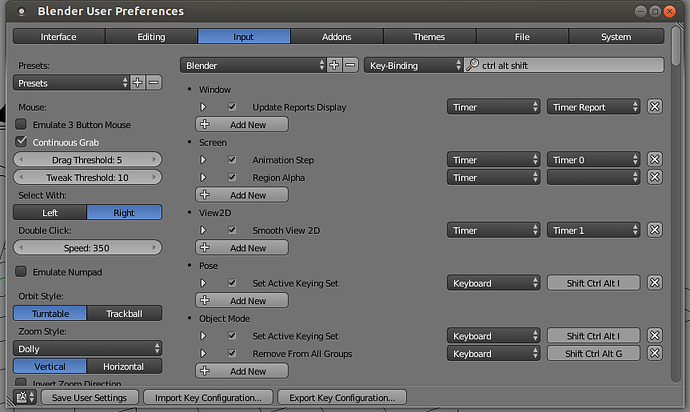This screenshot has width=690, height=412.
Task: Expand Region Alpha keymap item
Action: pyautogui.click(x=203, y=177)
